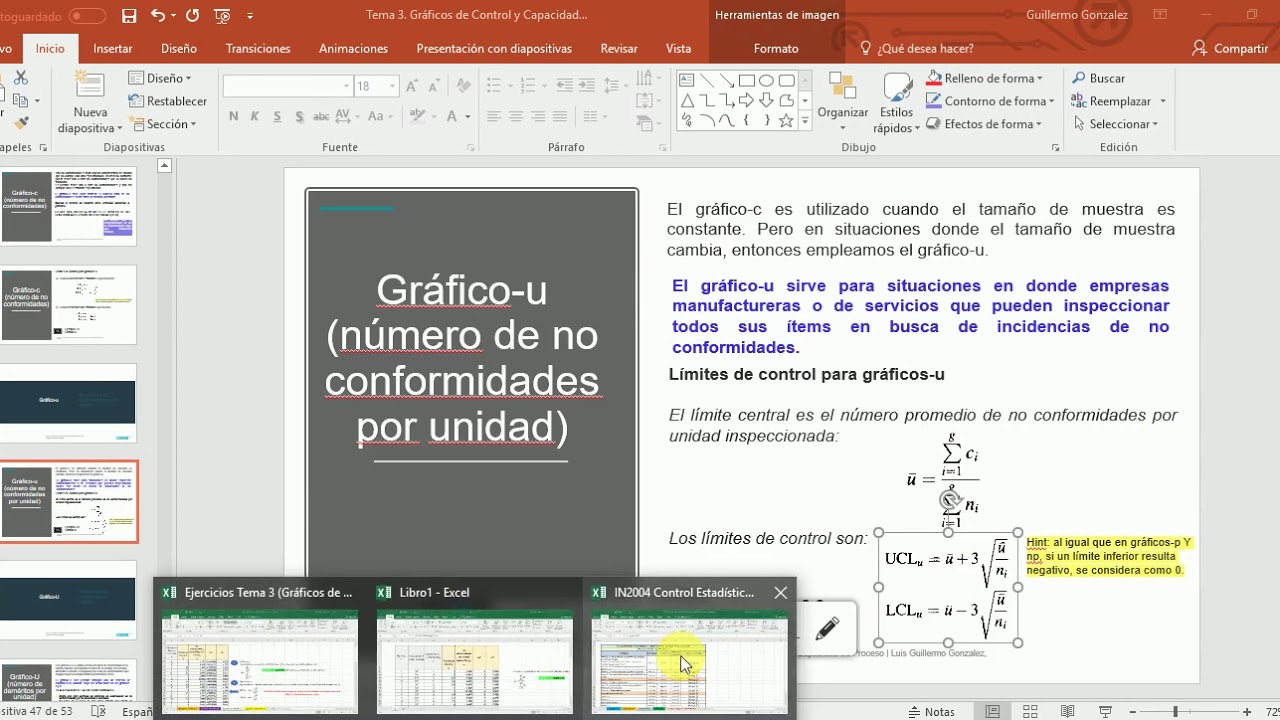The width and height of the screenshot is (1280, 720).
Task: Click the Save icon in the title bar
Action: point(129,15)
